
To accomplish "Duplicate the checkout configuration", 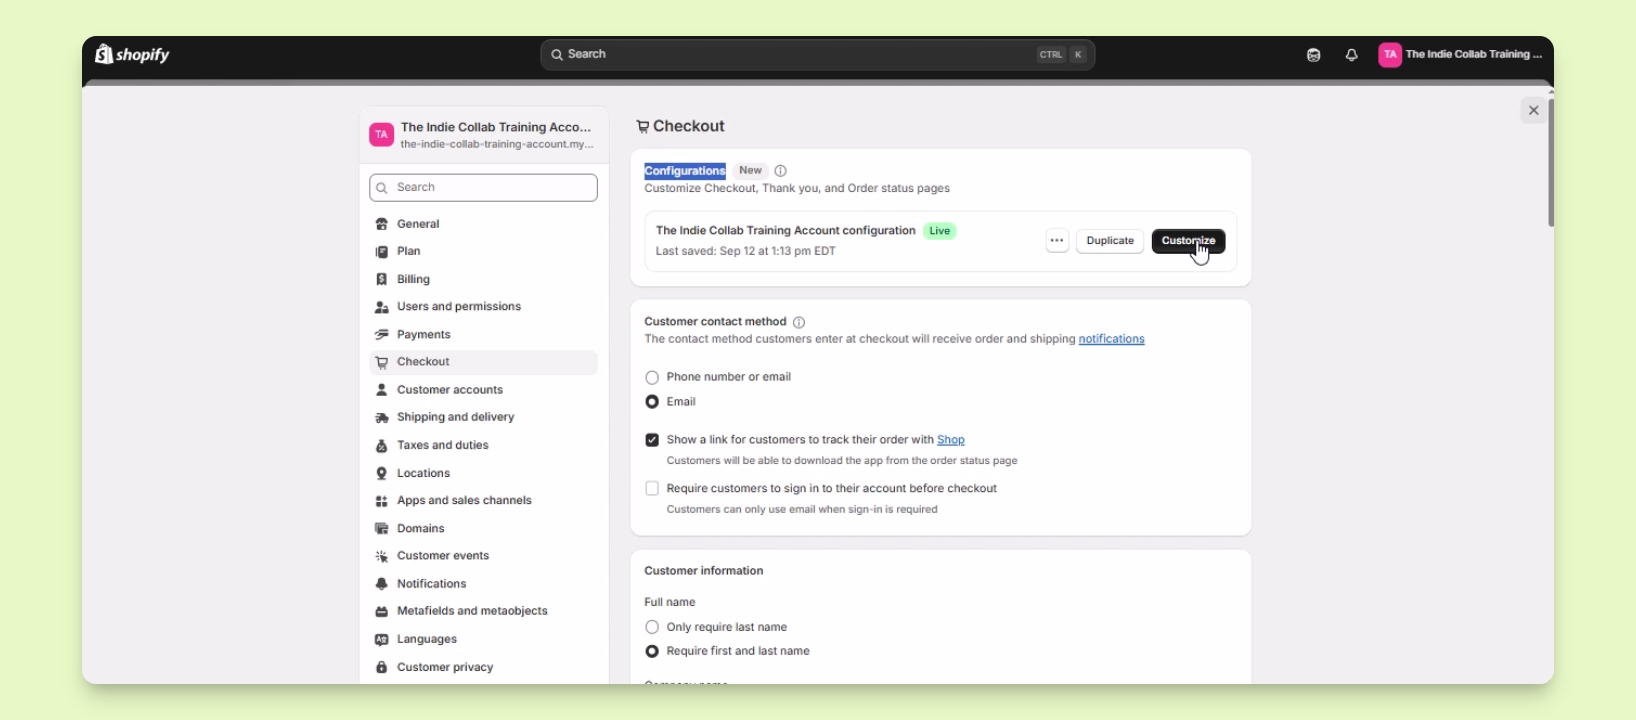I will 1110,241.
